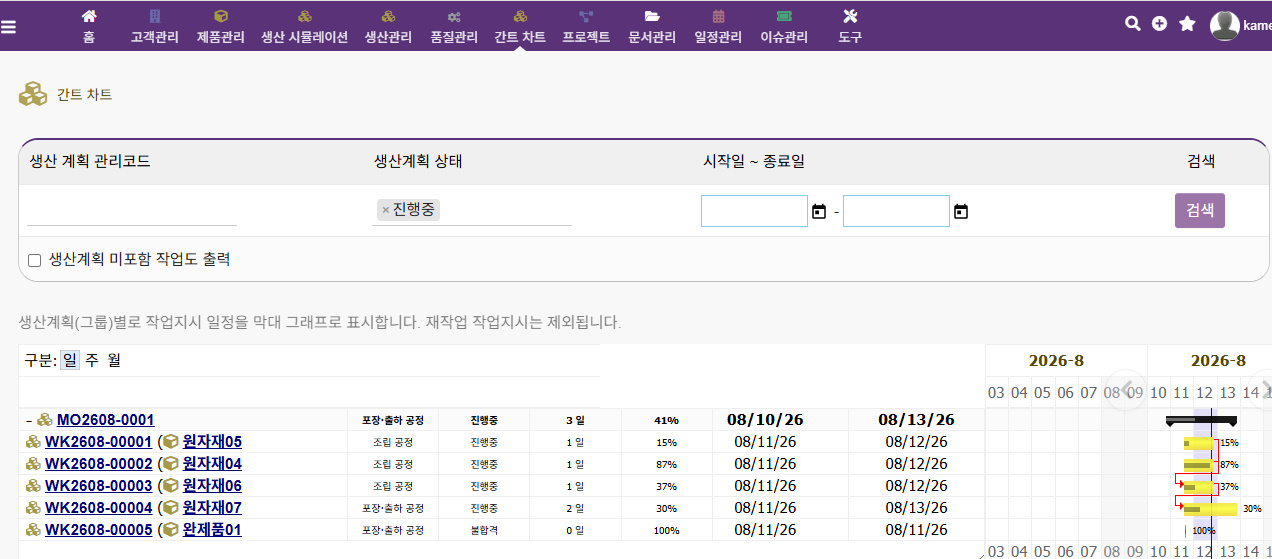Click the 08/13/26 end date in MO2608-0001 row
Viewport: 1272px width, 559px height.
tap(916, 420)
